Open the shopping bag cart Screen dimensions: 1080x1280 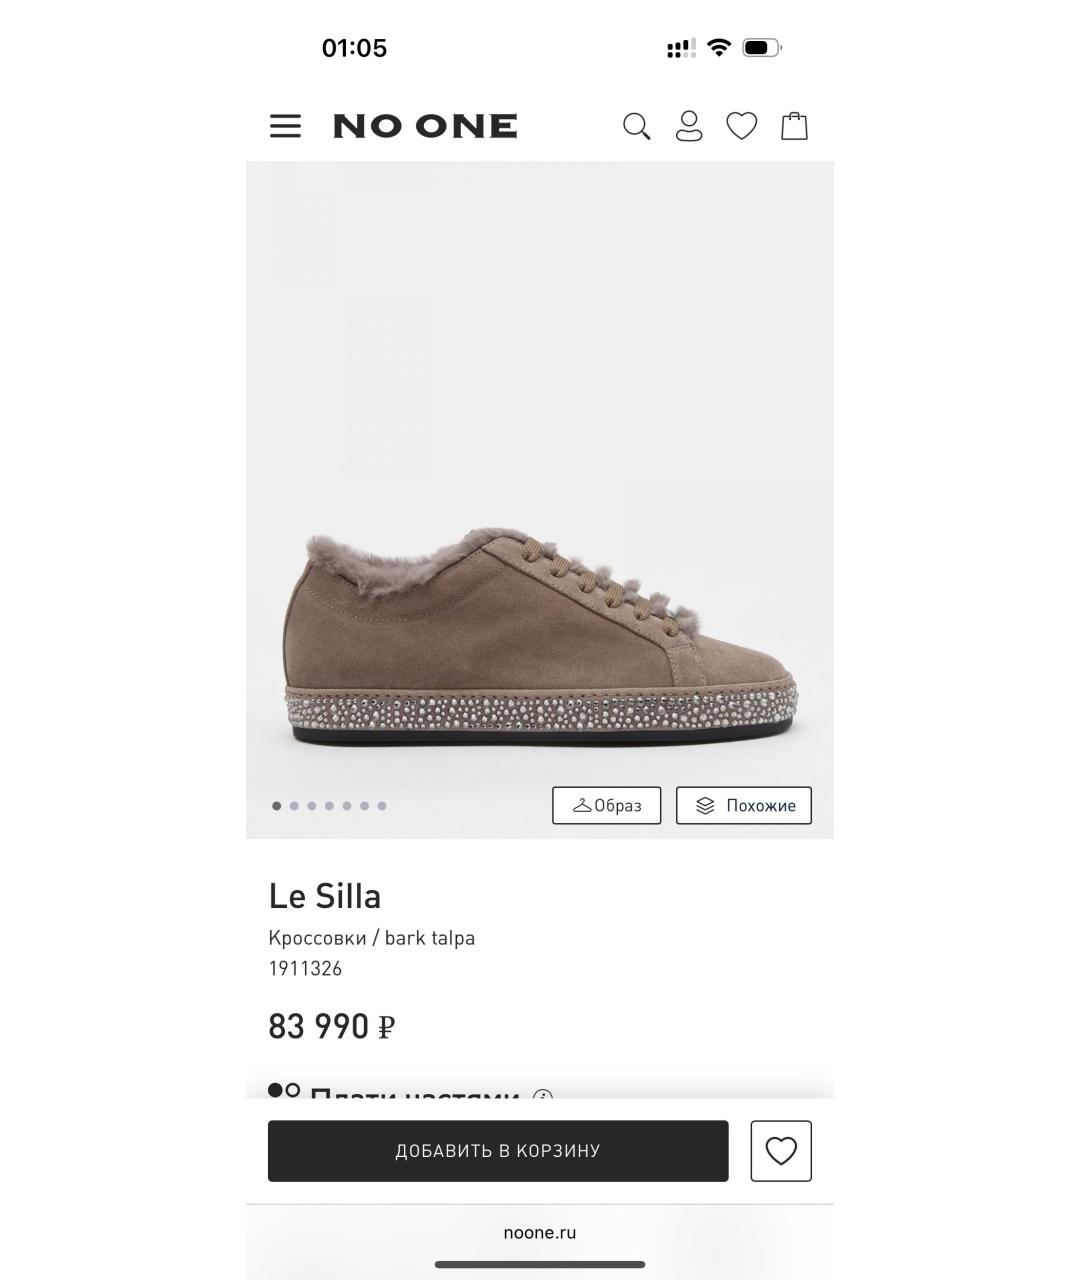coord(794,126)
